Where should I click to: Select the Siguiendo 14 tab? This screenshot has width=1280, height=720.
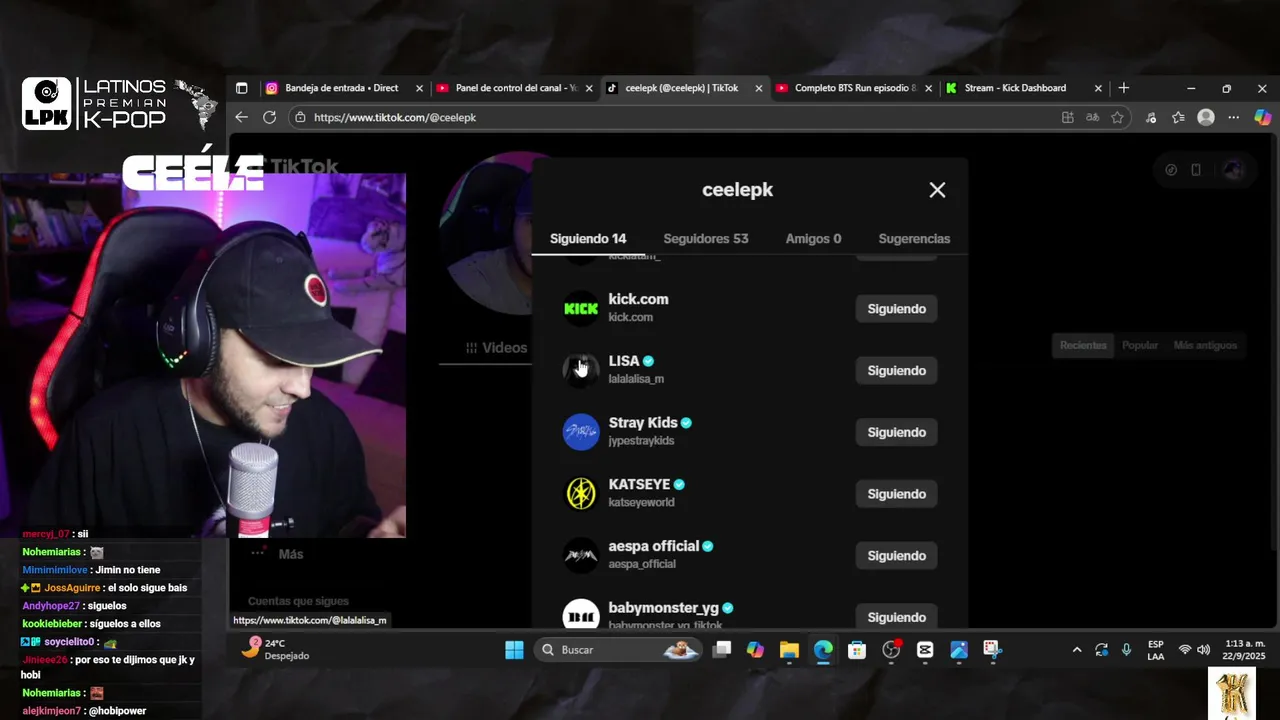[x=588, y=239]
